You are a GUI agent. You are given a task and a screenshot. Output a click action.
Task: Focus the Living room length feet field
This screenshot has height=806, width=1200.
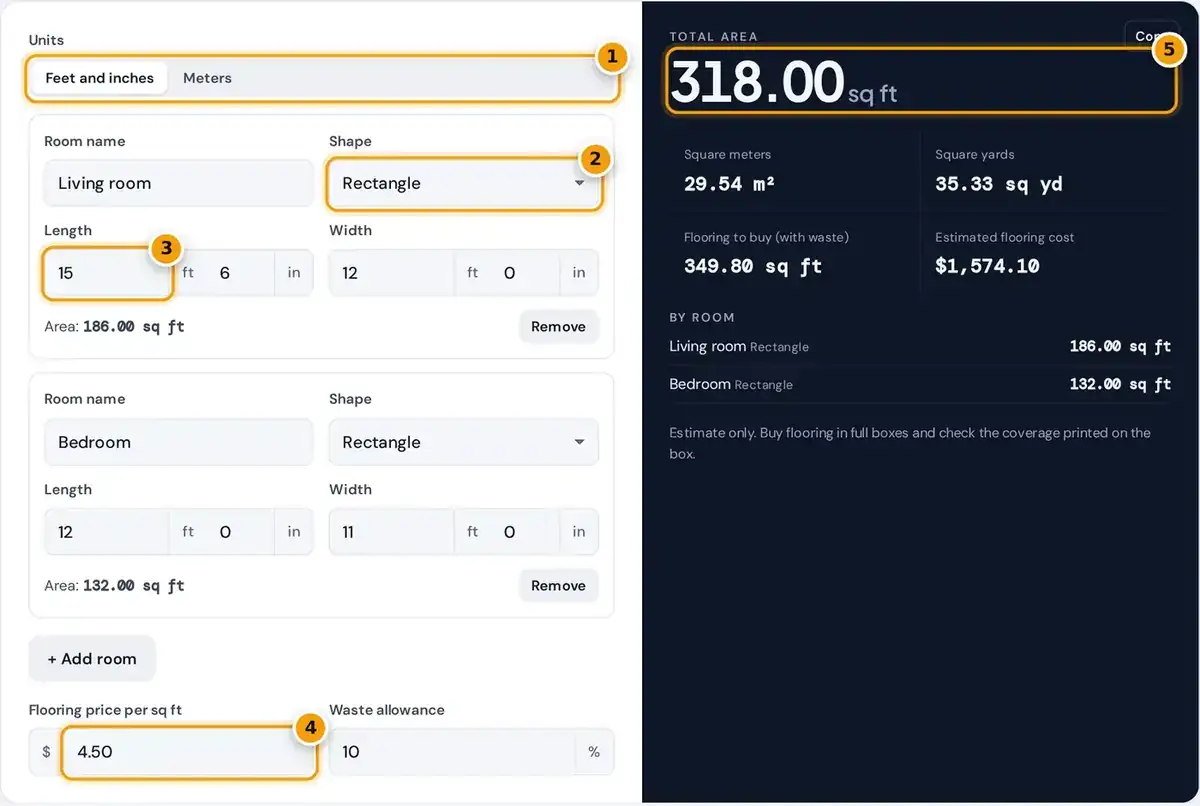[108, 273]
